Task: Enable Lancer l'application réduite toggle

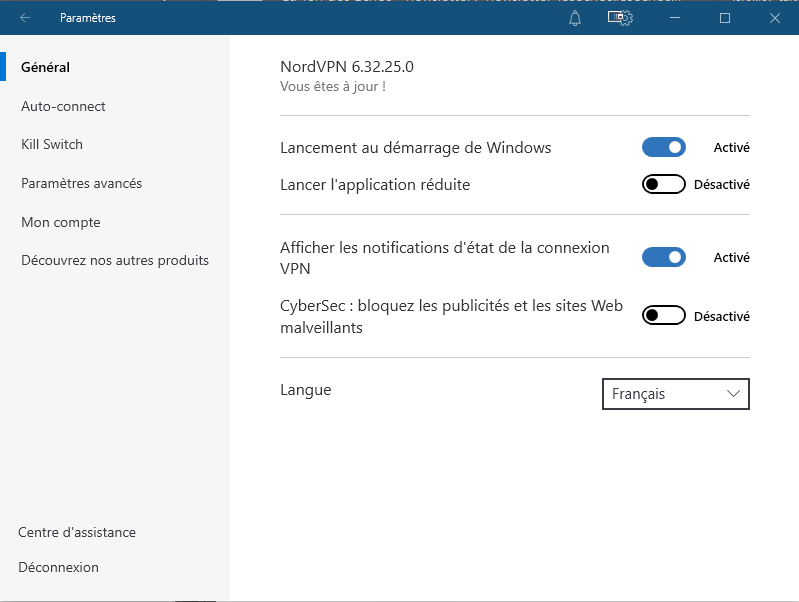Action: pos(663,184)
